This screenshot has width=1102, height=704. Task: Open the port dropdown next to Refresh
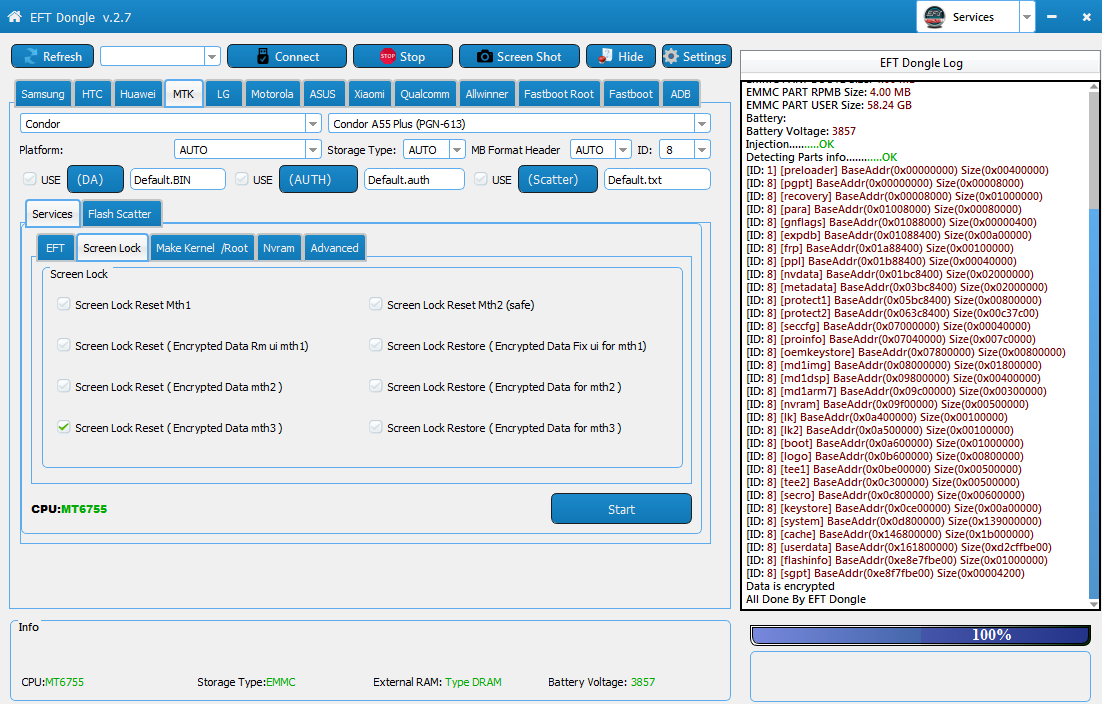(212, 56)
